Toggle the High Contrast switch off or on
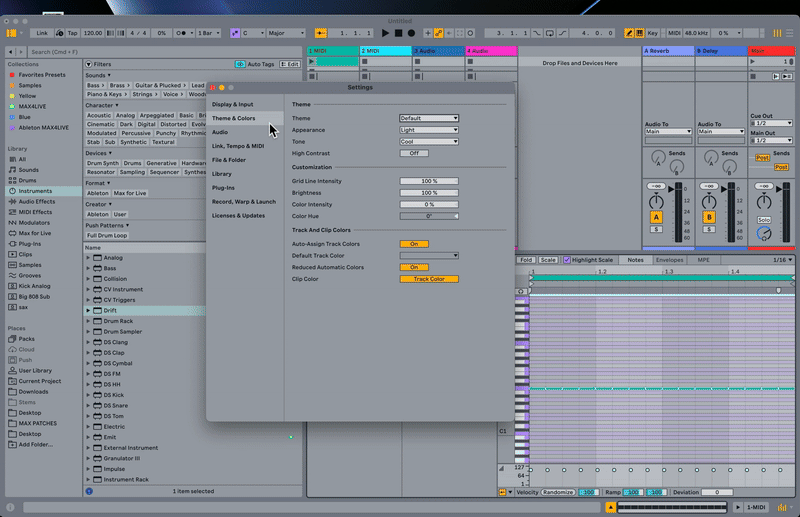Viewport: 800px width, 517px height. pos(414,153)
